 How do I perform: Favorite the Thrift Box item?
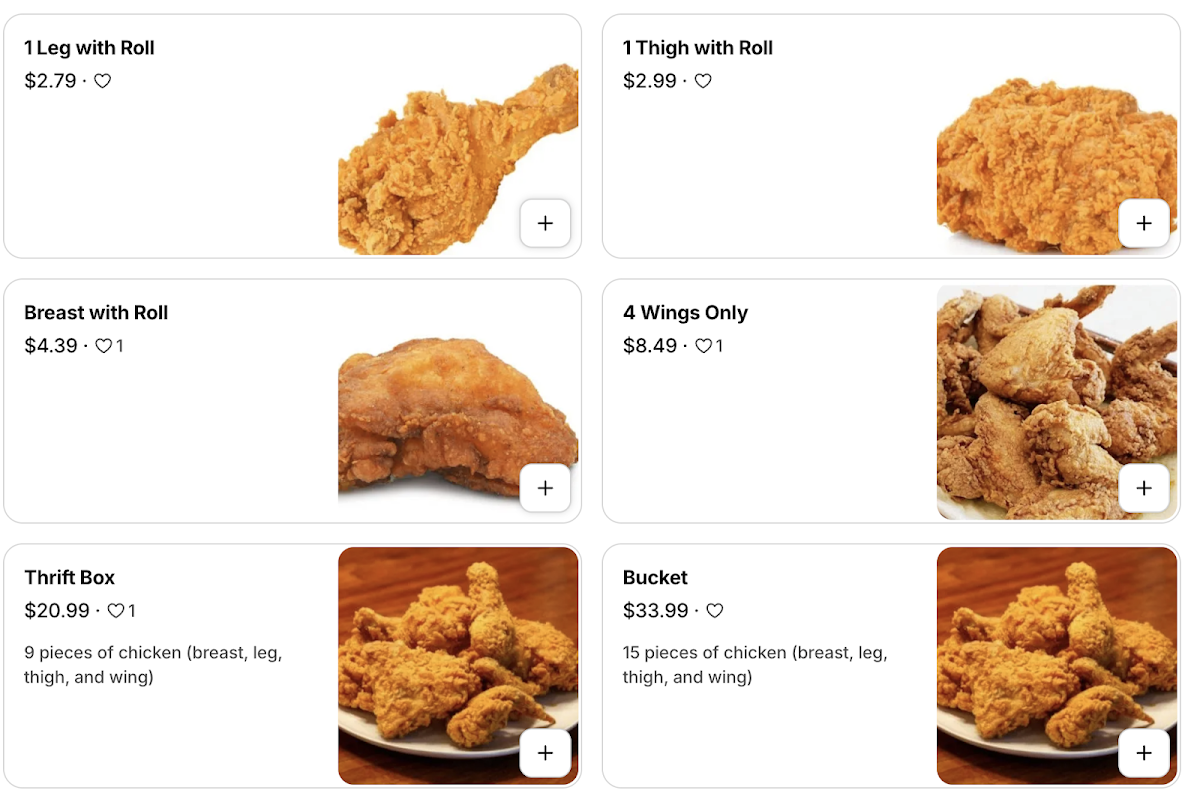click(116, 611)
